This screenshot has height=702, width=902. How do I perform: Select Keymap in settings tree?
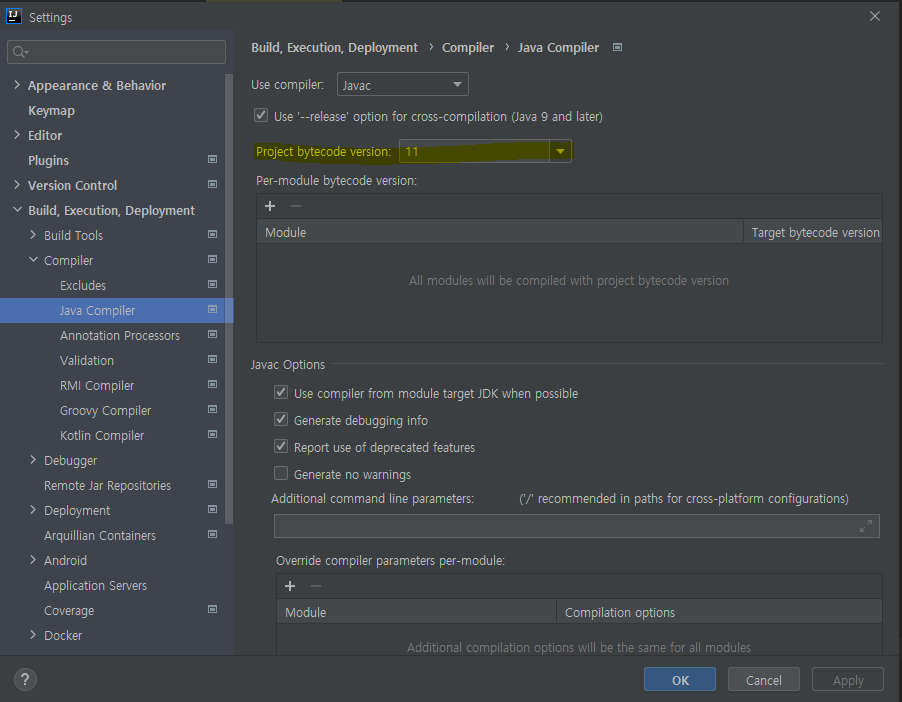click(x=51, y=110)
